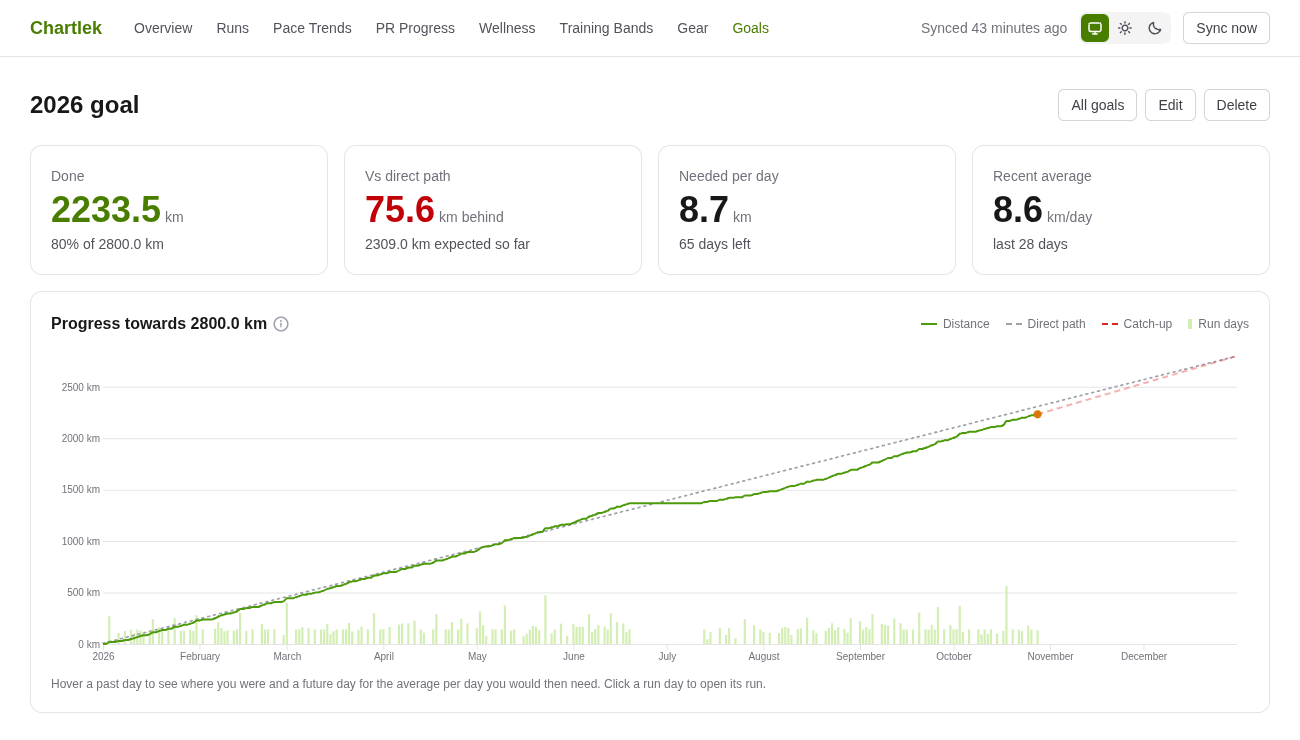
Task: Toggle the Run days legend series
Action: (1218, 324)
